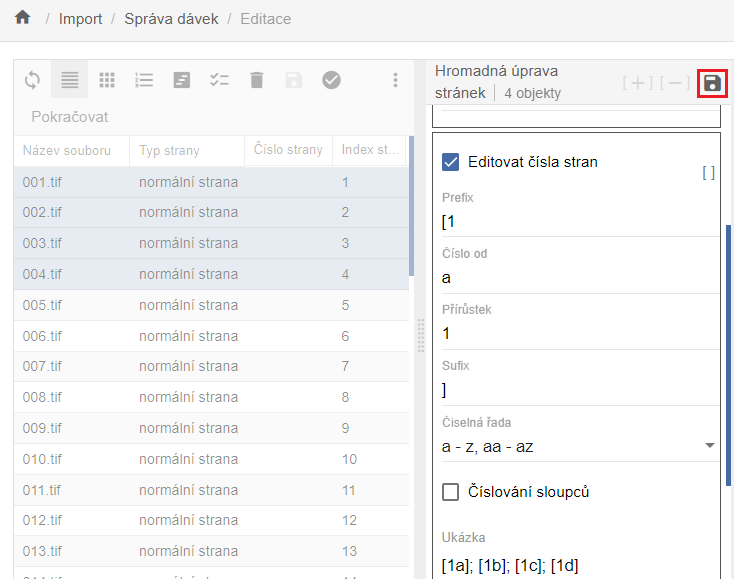Go to Správa dávek breadcrumb link
This screenshot has width=735, height=579.
pos(171,20)
